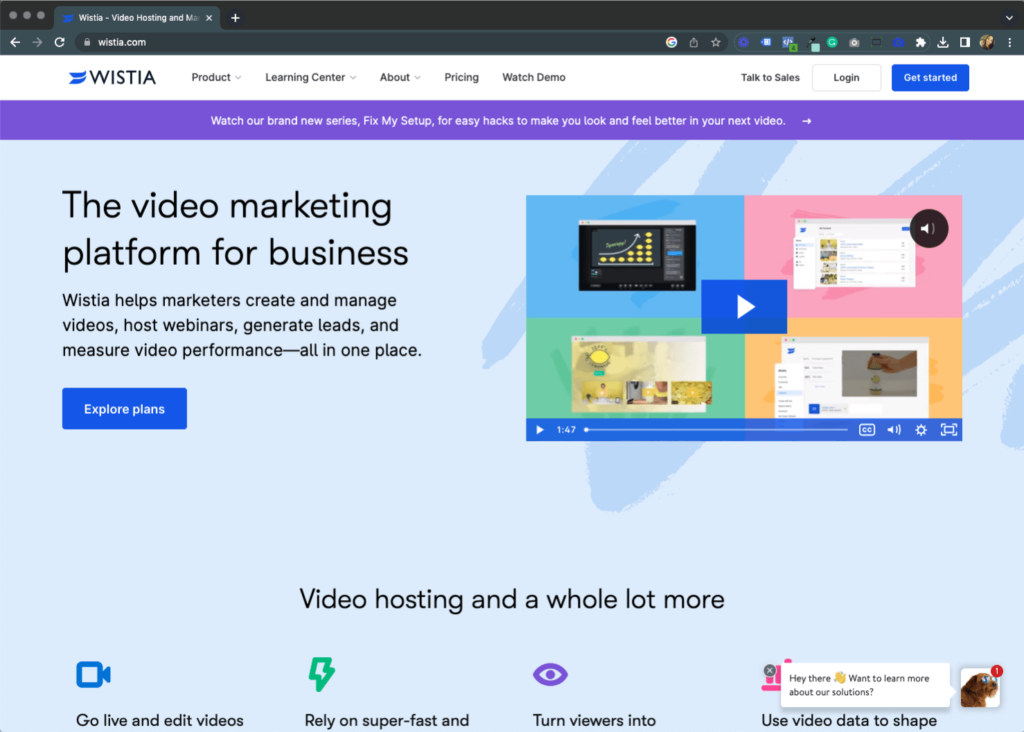
Task: Open the Pricing page
Action: pos(461,77)
